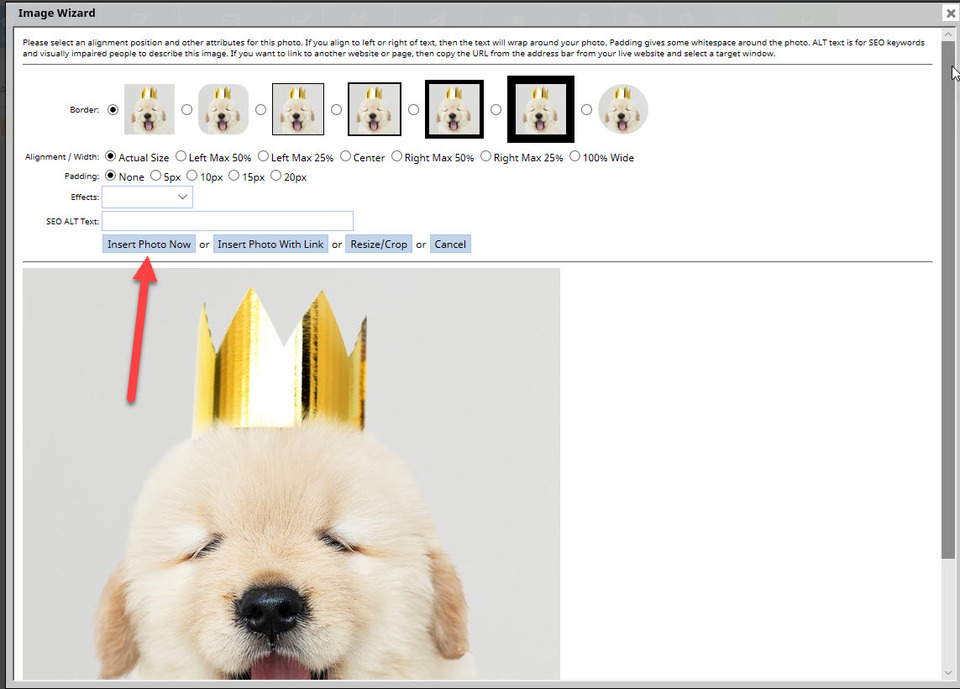Open the Effects dropdown
The height and width of the screenshot is (689, 960).
pos(147,198)
